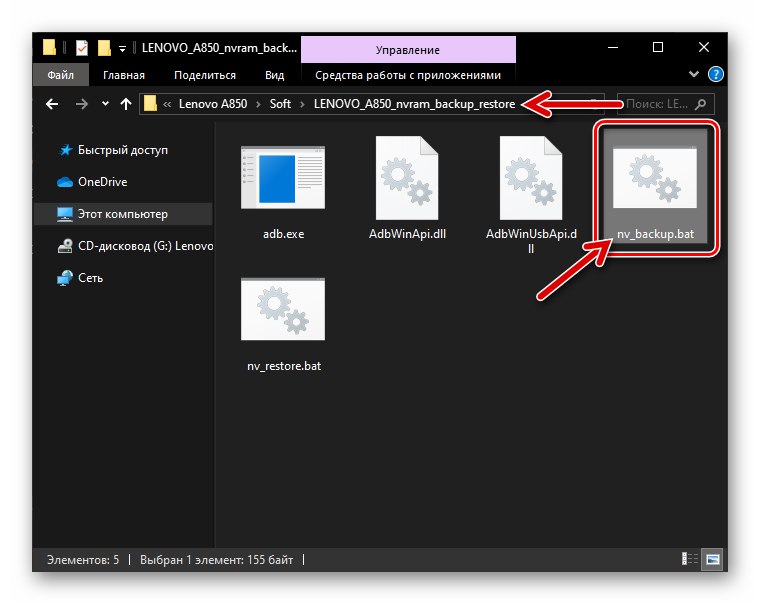Select the AdbWinUsbApi.dll file icon

531,178
